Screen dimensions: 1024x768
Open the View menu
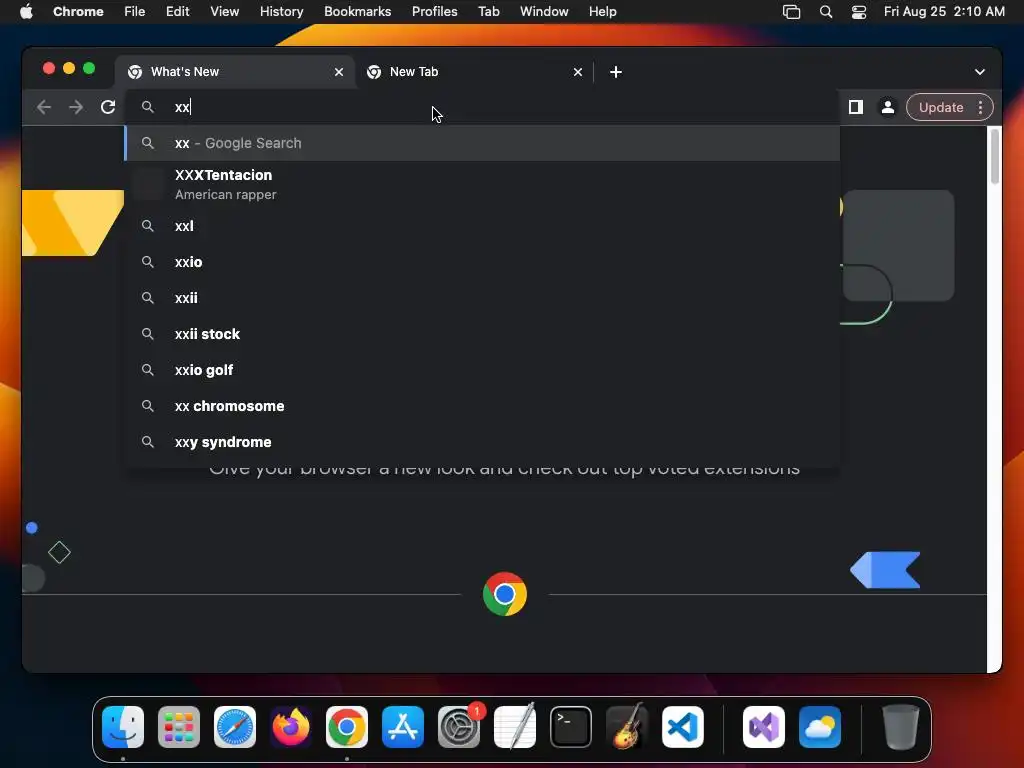225,12
